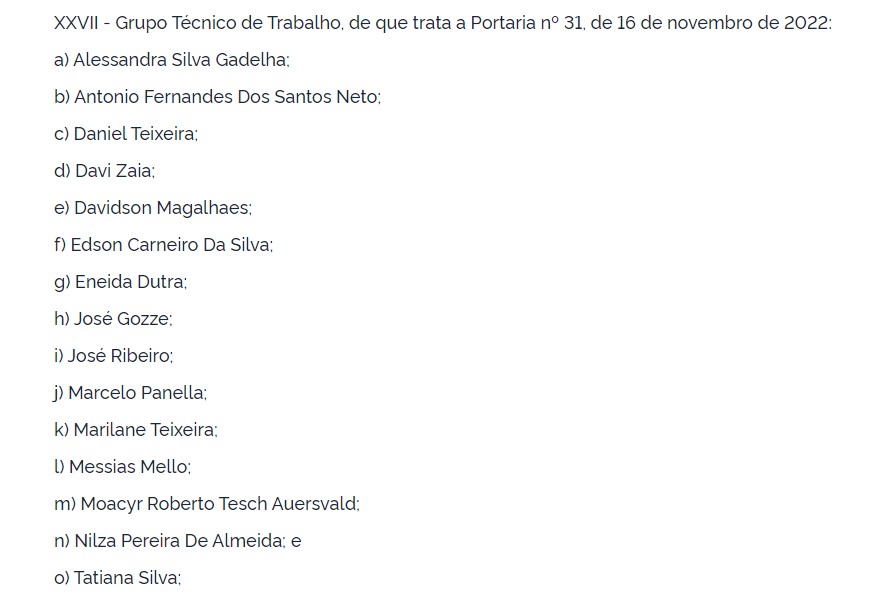Click the Davi Zaia list item

pos(104,171)
